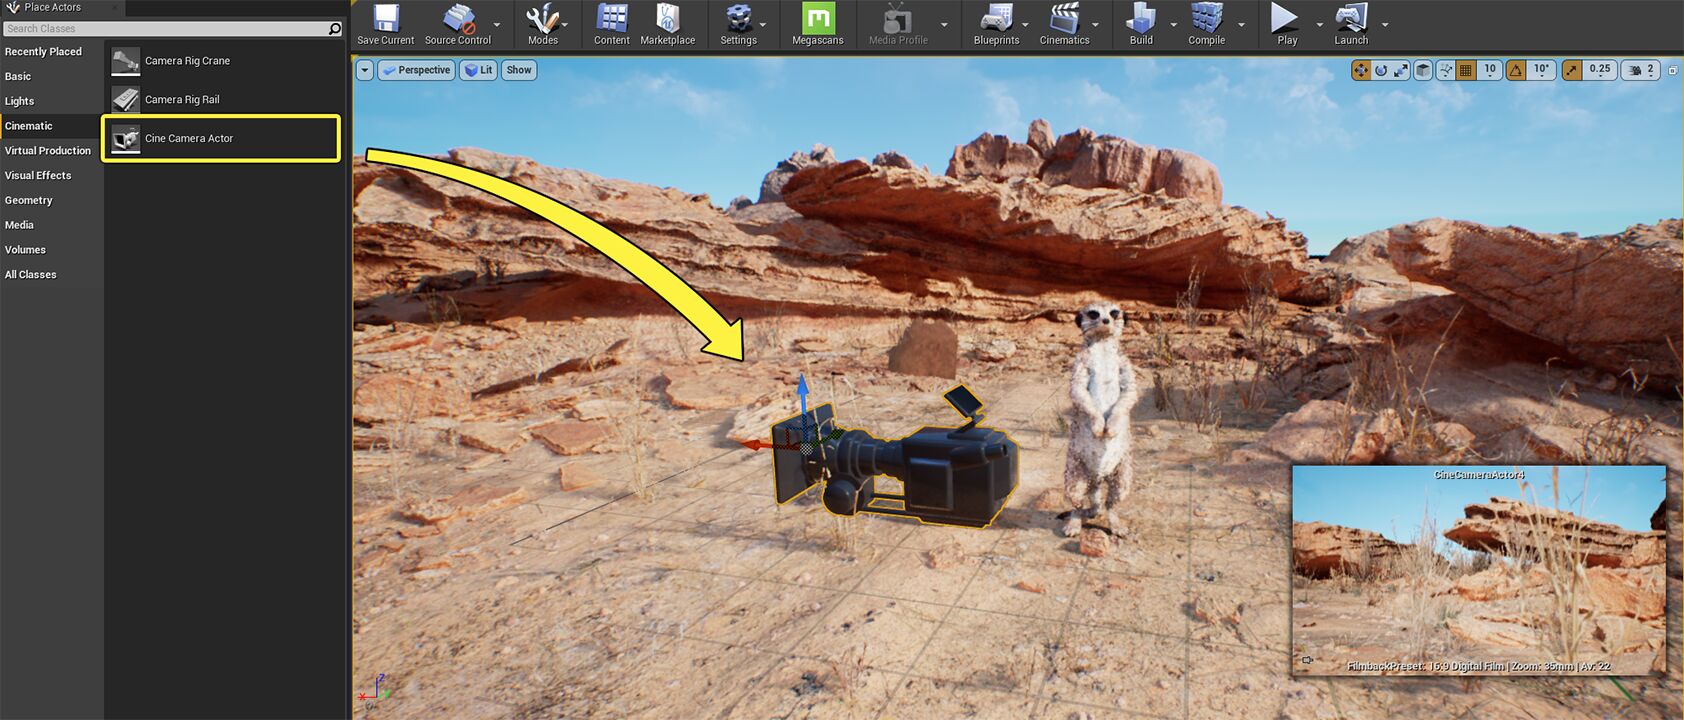Open the Settings gear icon
The width and height of the screenshot is (1684, 720).
tap(738, 18)
